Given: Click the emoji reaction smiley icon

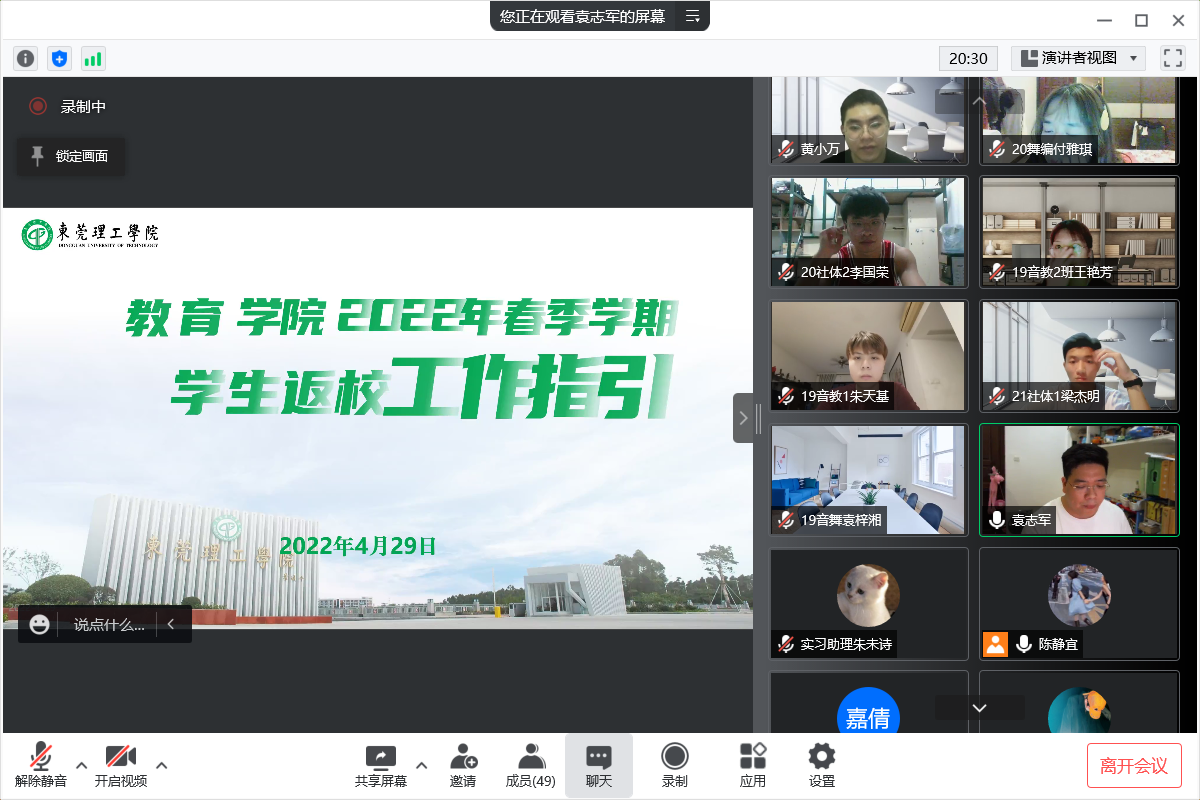Looking at the screenshot, I should point(40,624).
